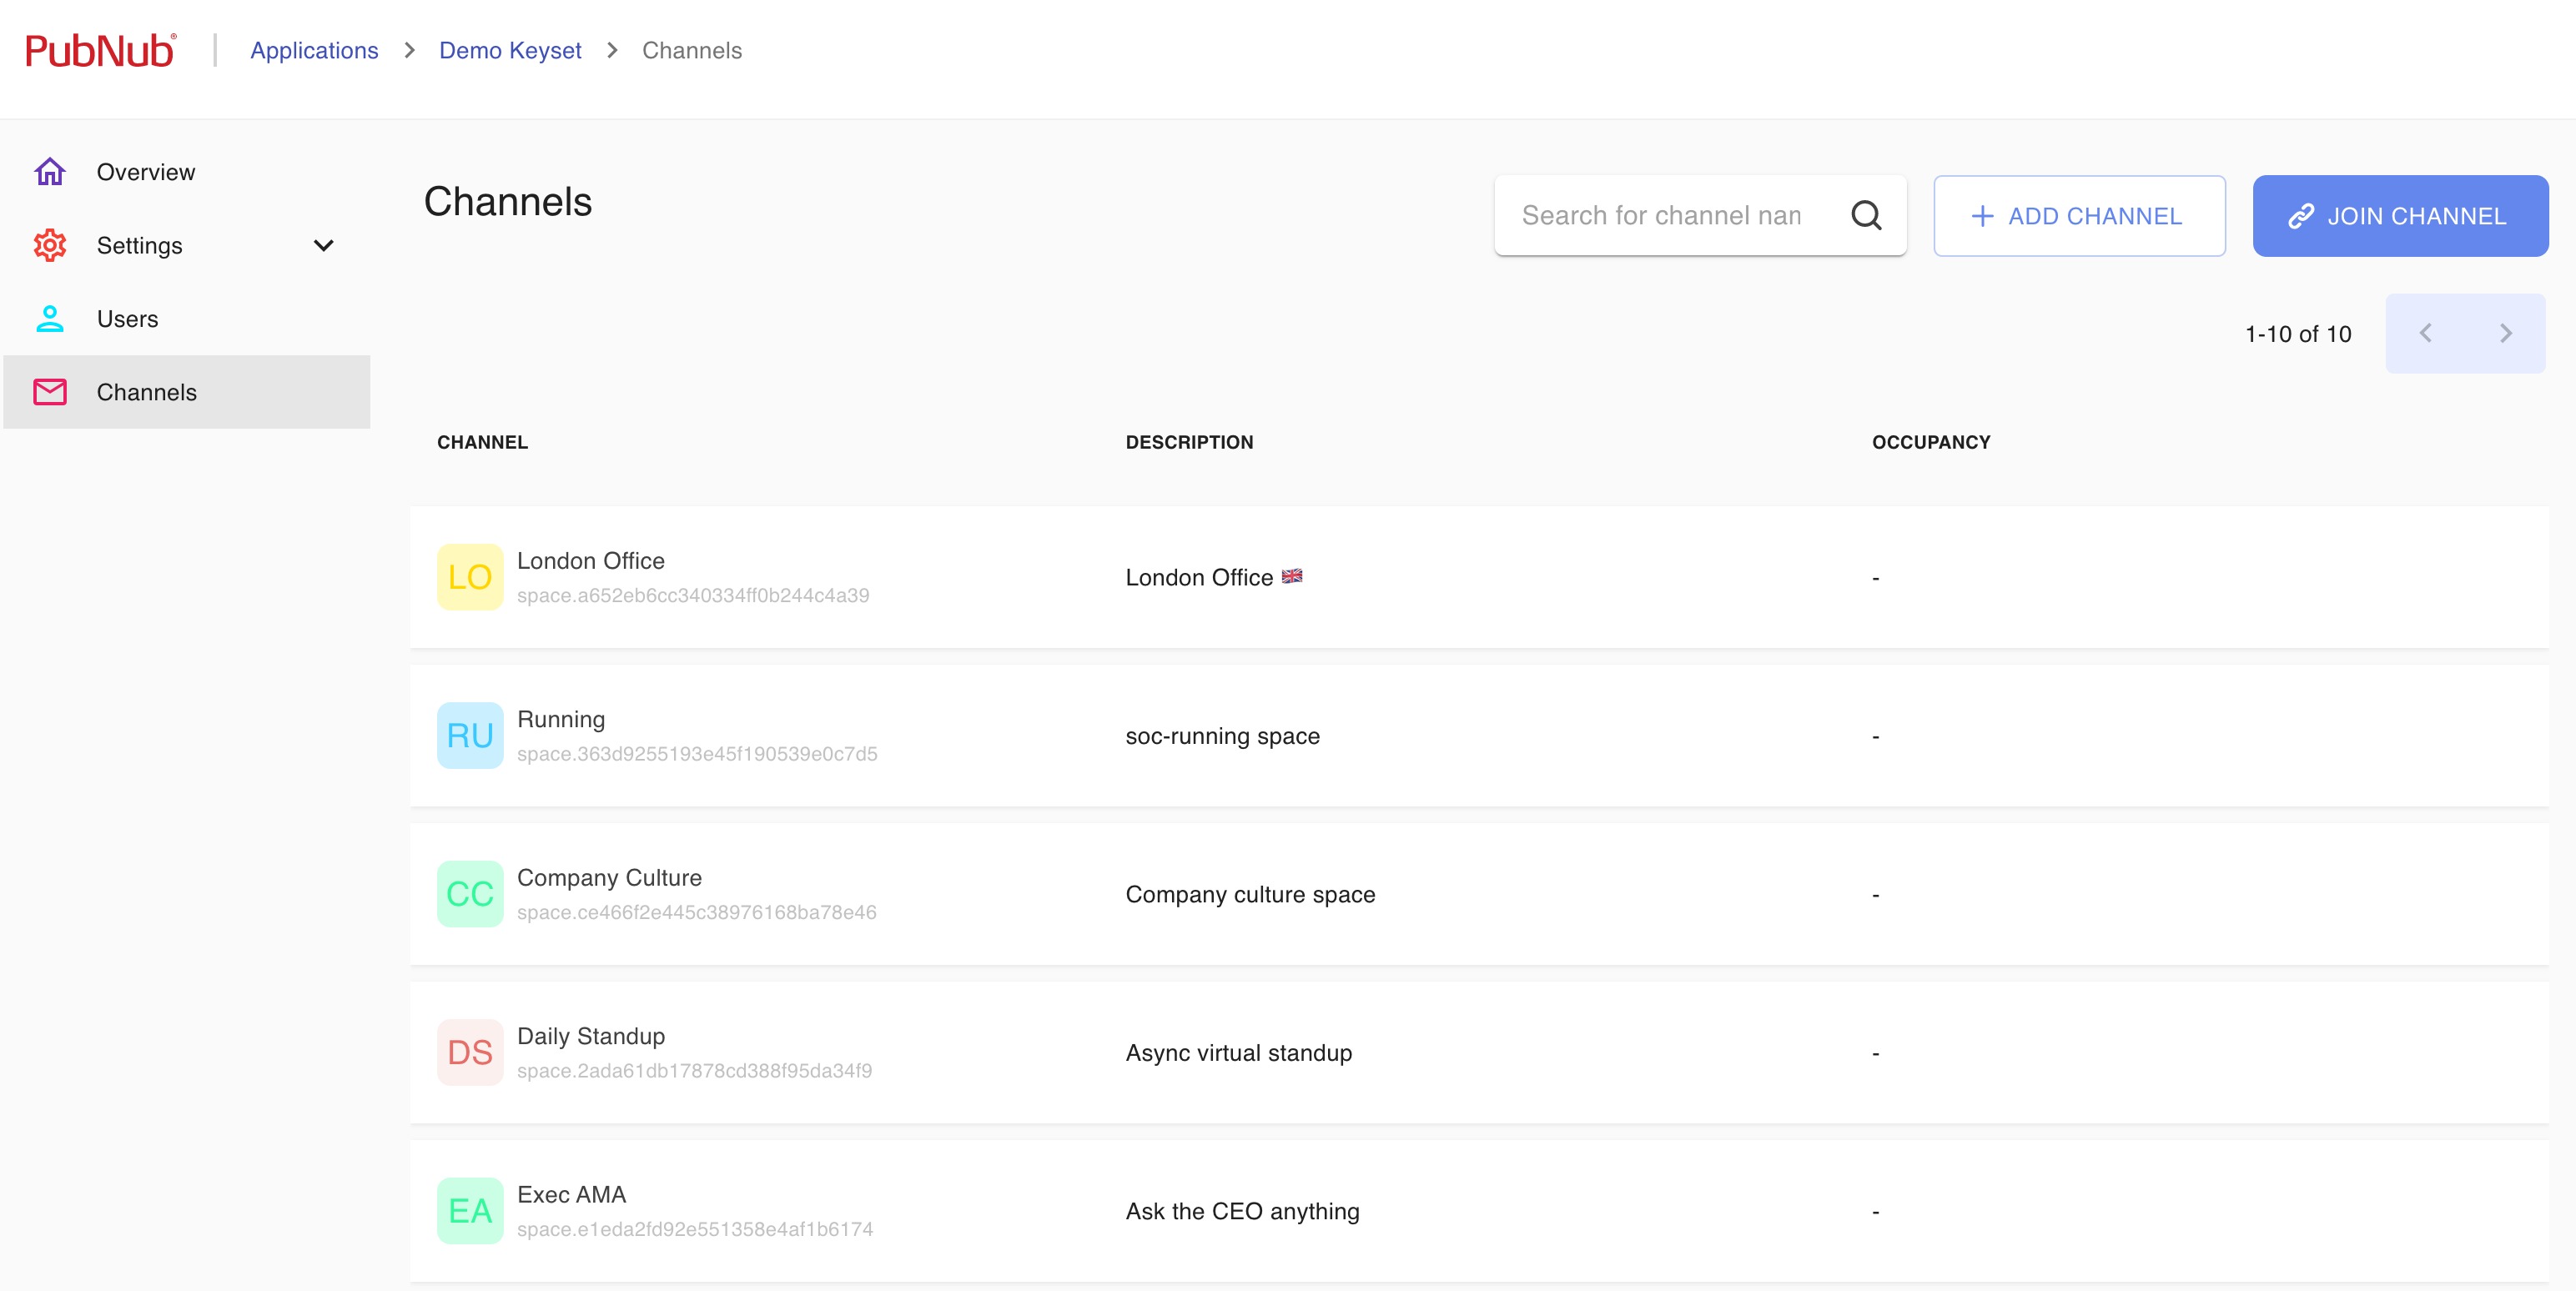Viewport: 2576px width, 1291px height.
Task: Select the CC avatar for Company Culture
Action: [x=469, y=893]
